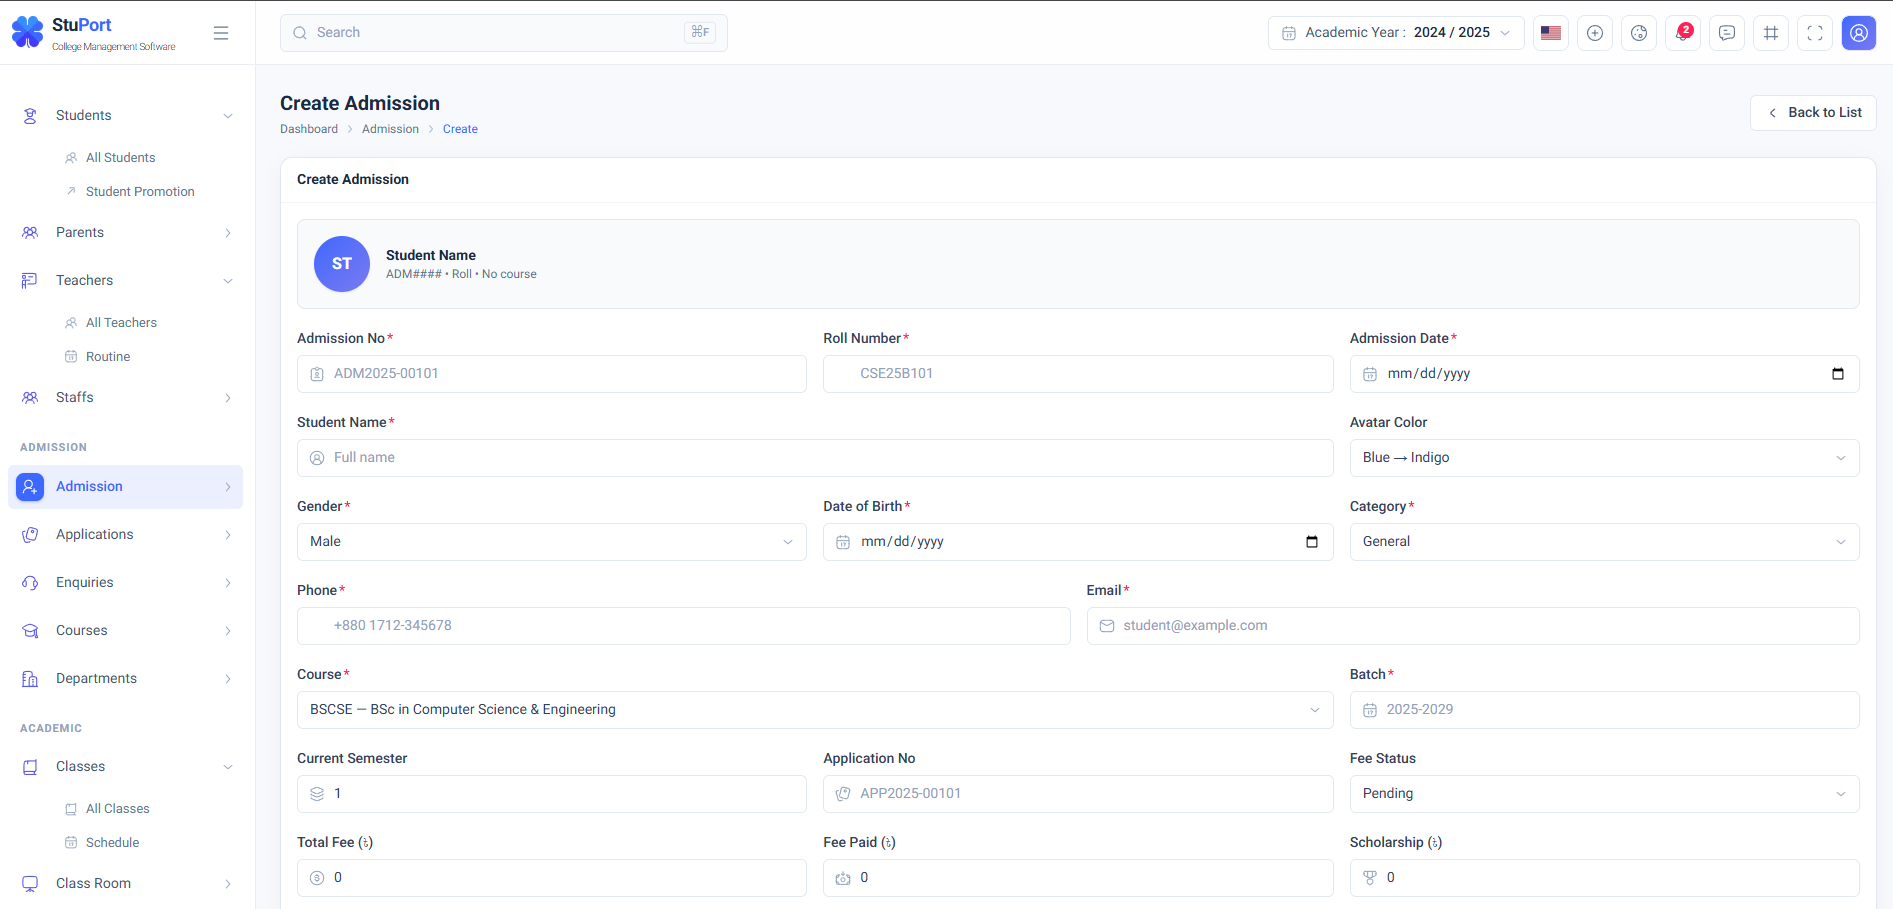The image size is (1893, 909).
Task: Click the Batch input field
Action: (x=1604, y=710)
